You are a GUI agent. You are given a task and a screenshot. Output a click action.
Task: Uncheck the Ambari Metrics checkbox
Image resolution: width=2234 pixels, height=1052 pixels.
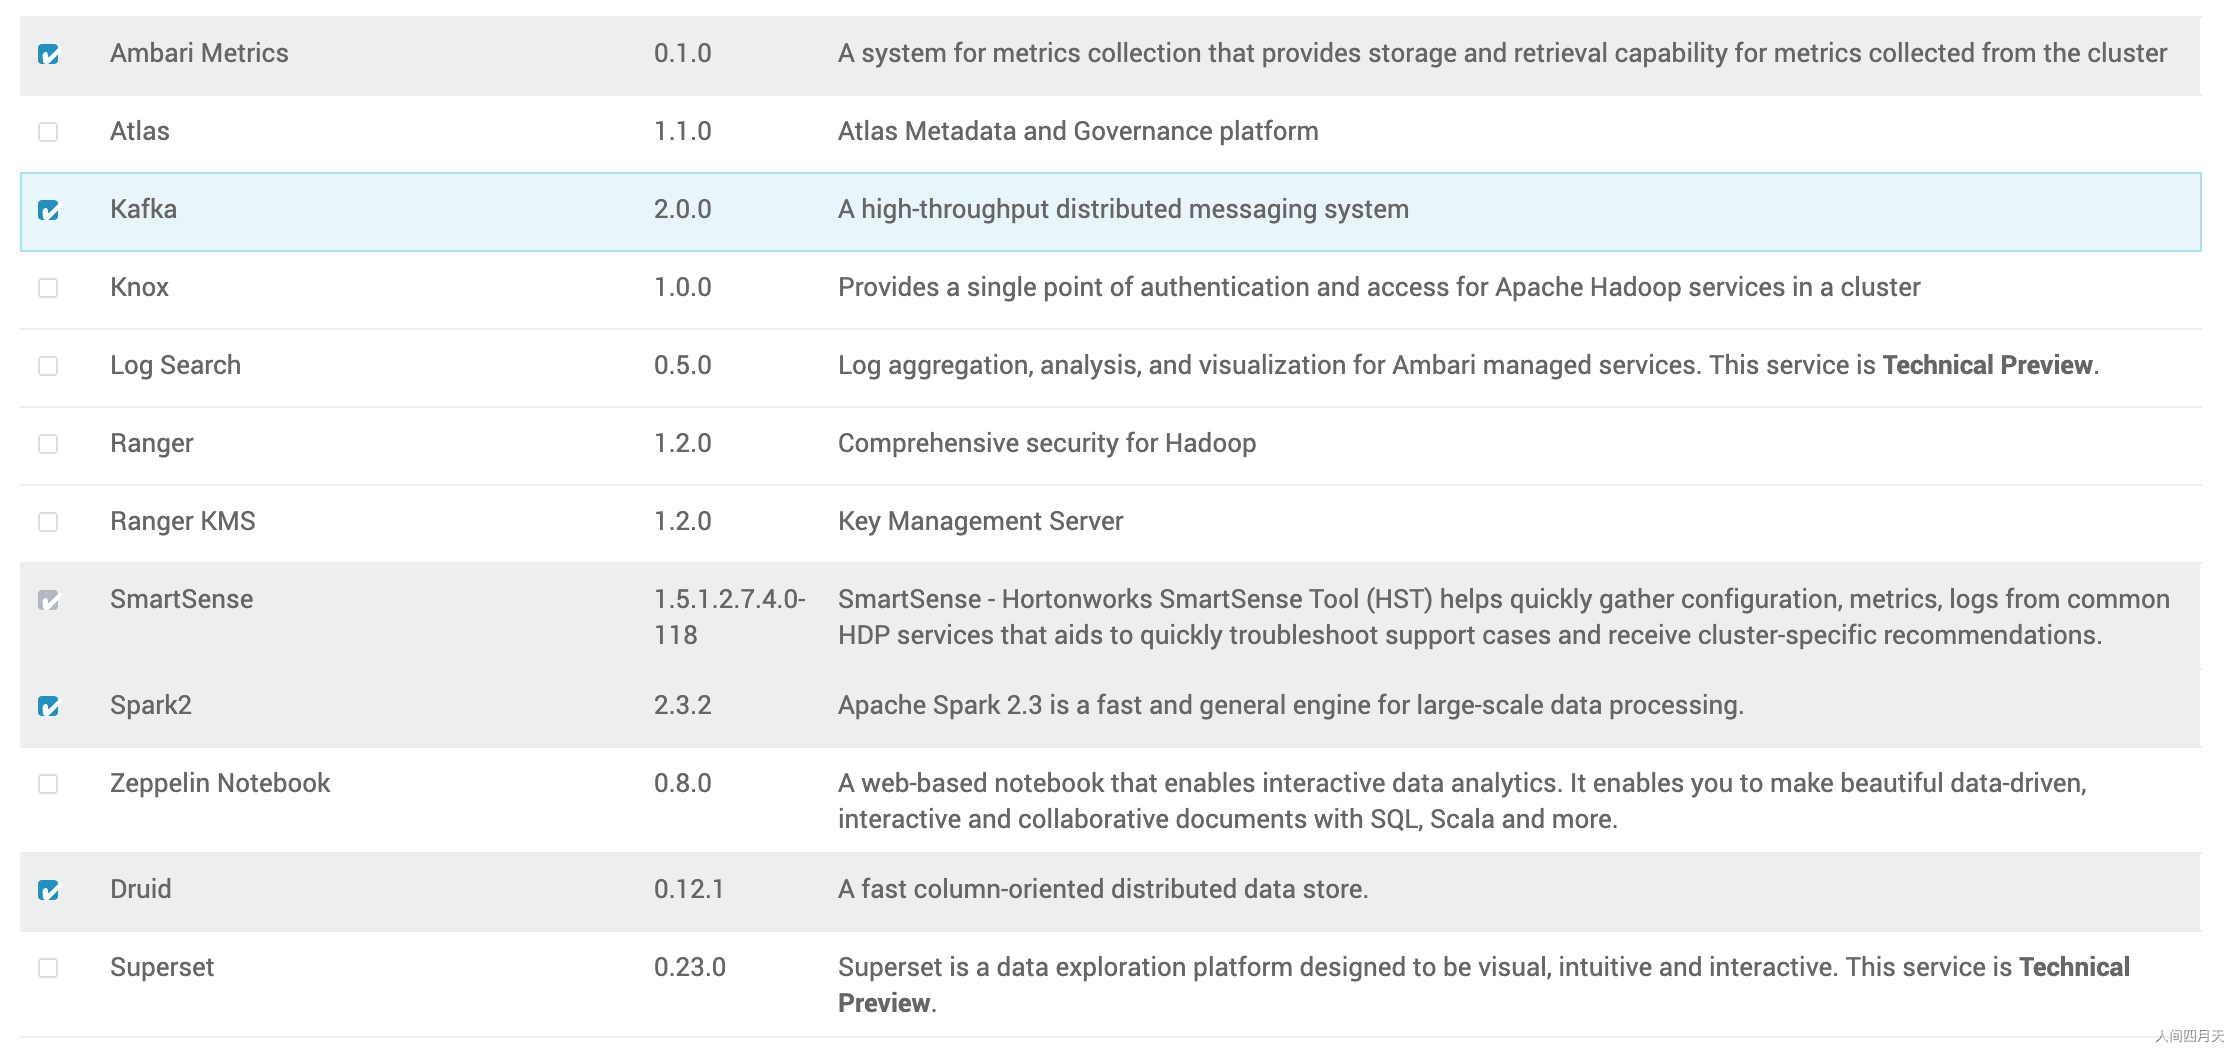point(48,54)
